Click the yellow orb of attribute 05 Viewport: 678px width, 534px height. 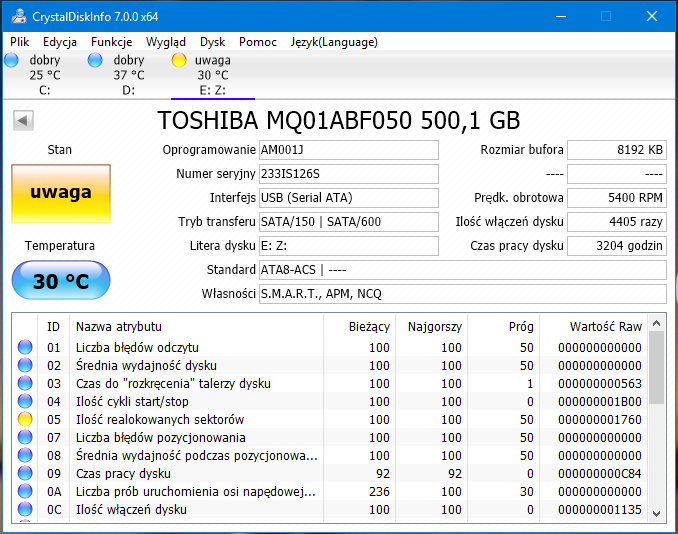click(25, 419)
